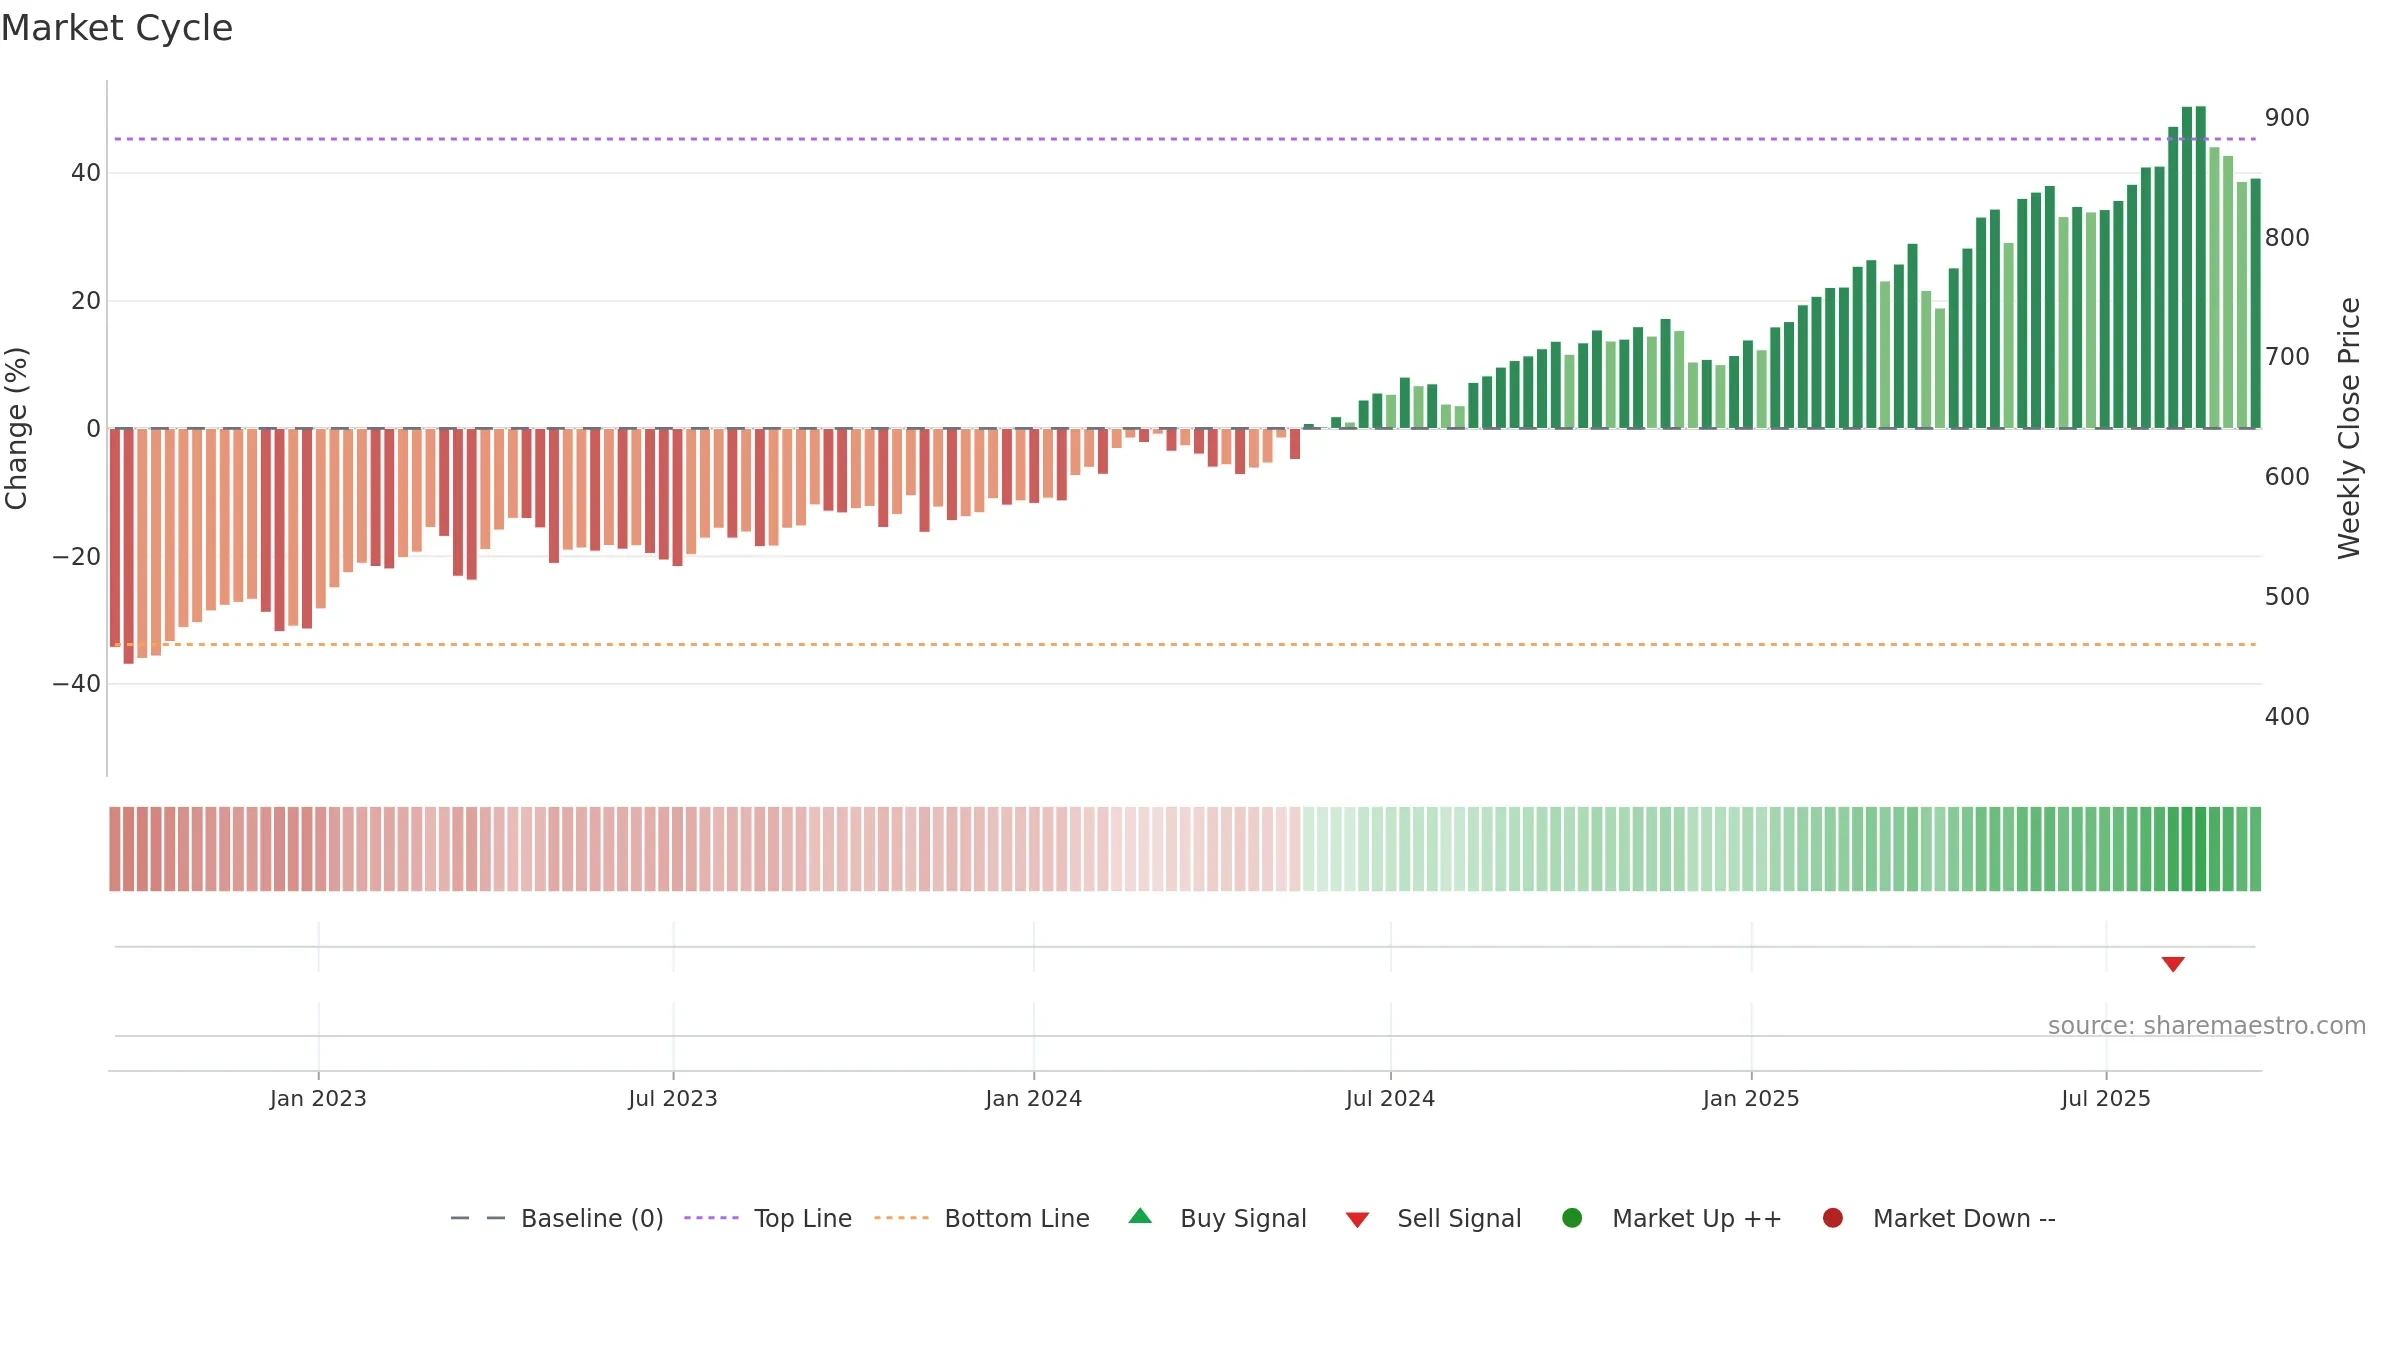Image resolution: width=2400 pixels, height=1350 pixels.
Task: Click the Change (%) axis title
Action: pyautogui.click(x=16, y=428)
